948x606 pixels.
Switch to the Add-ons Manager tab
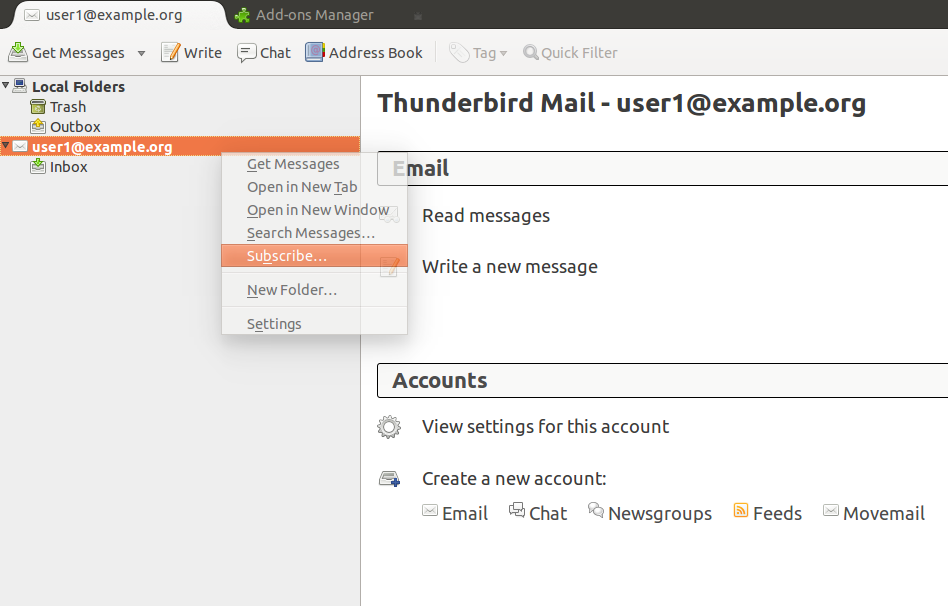pos(313,15)
